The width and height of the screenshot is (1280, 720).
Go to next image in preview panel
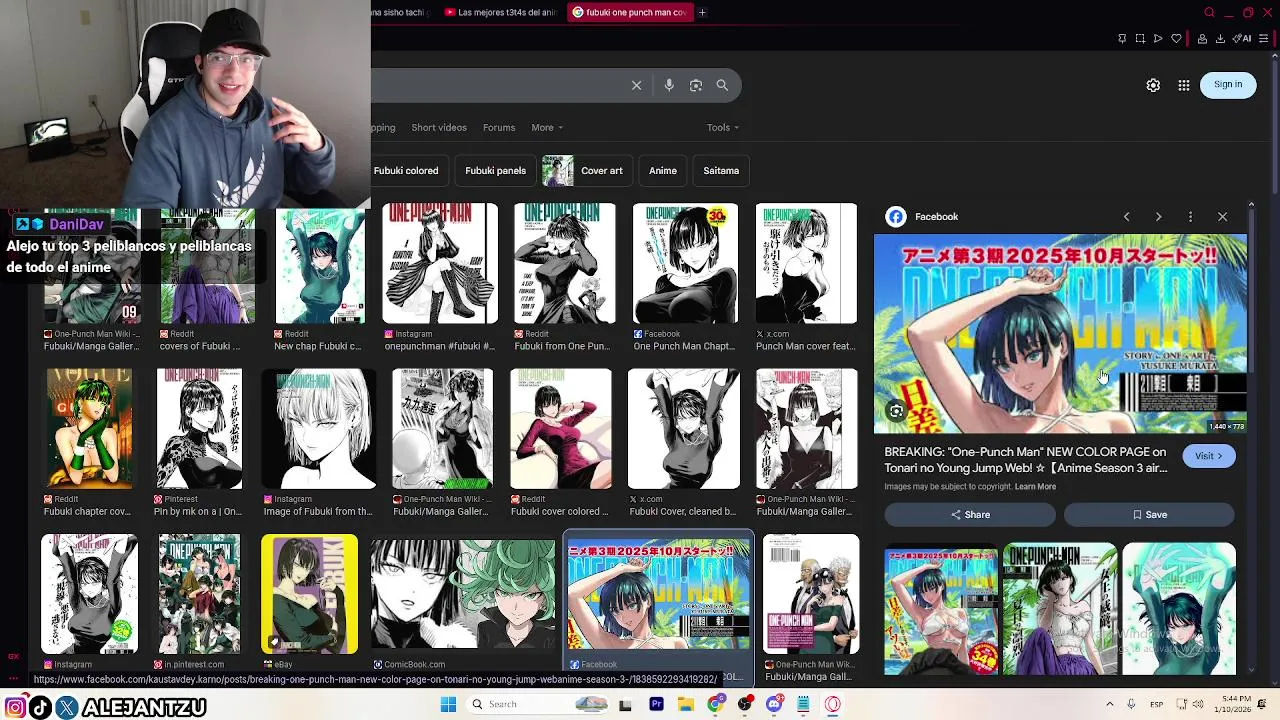pos(1158,216)
